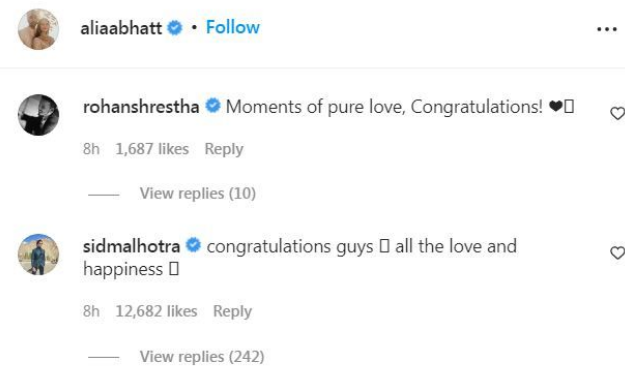Reply to sidmalhotra's comment
The height and width of the screenshot is (377, 625).
click(x=232, y=311)
